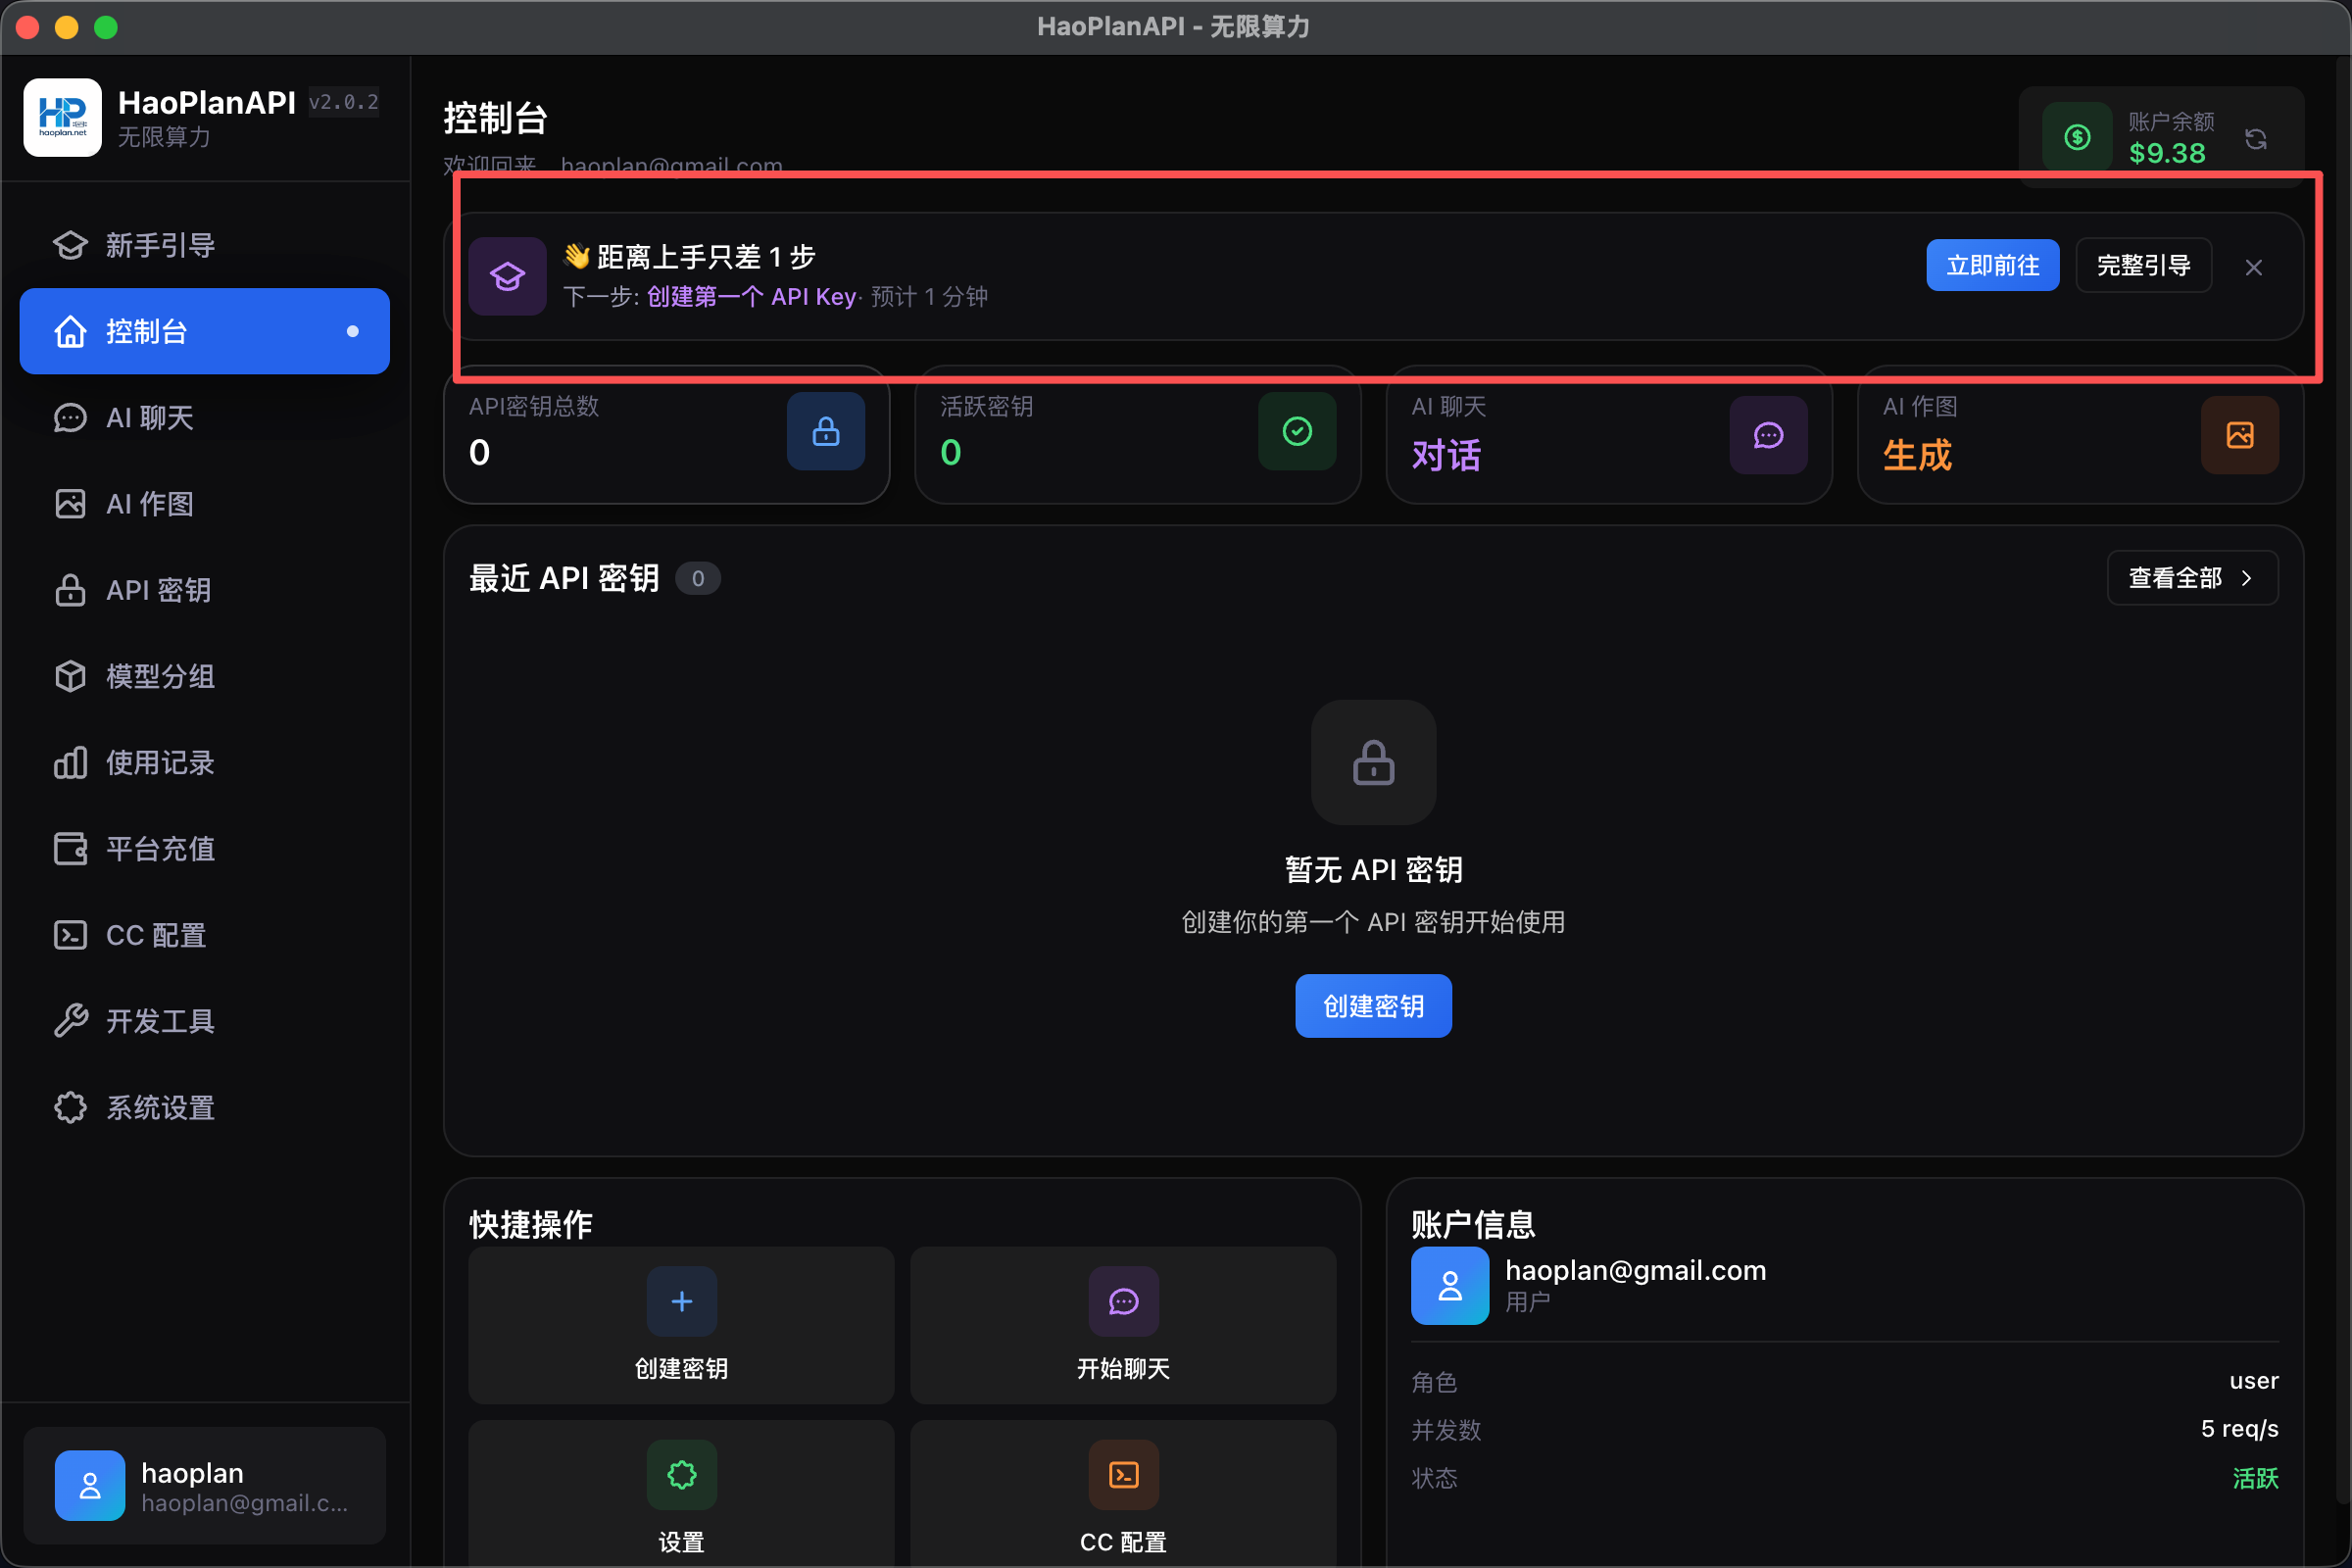Click the plus icon for 创建密钥 shortcut

tap(681, 1301)
